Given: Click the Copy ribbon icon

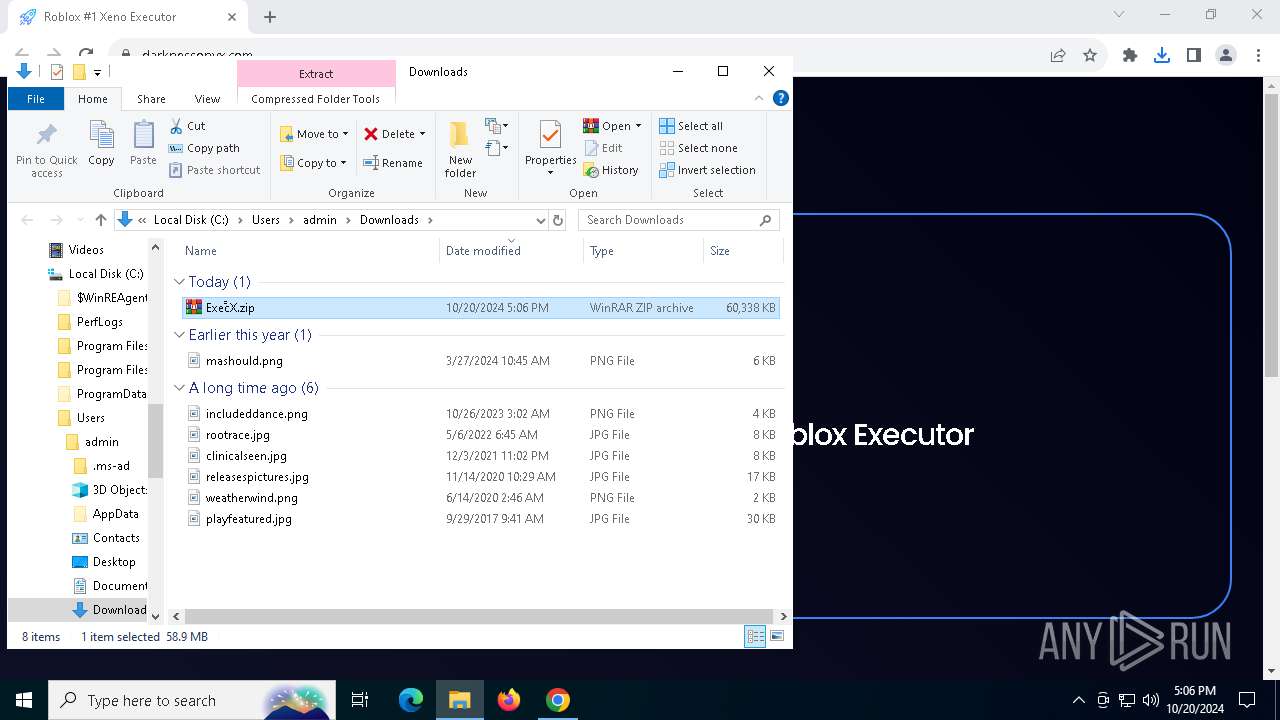Looking at the screenshot, I should click(x=101, y=143).
